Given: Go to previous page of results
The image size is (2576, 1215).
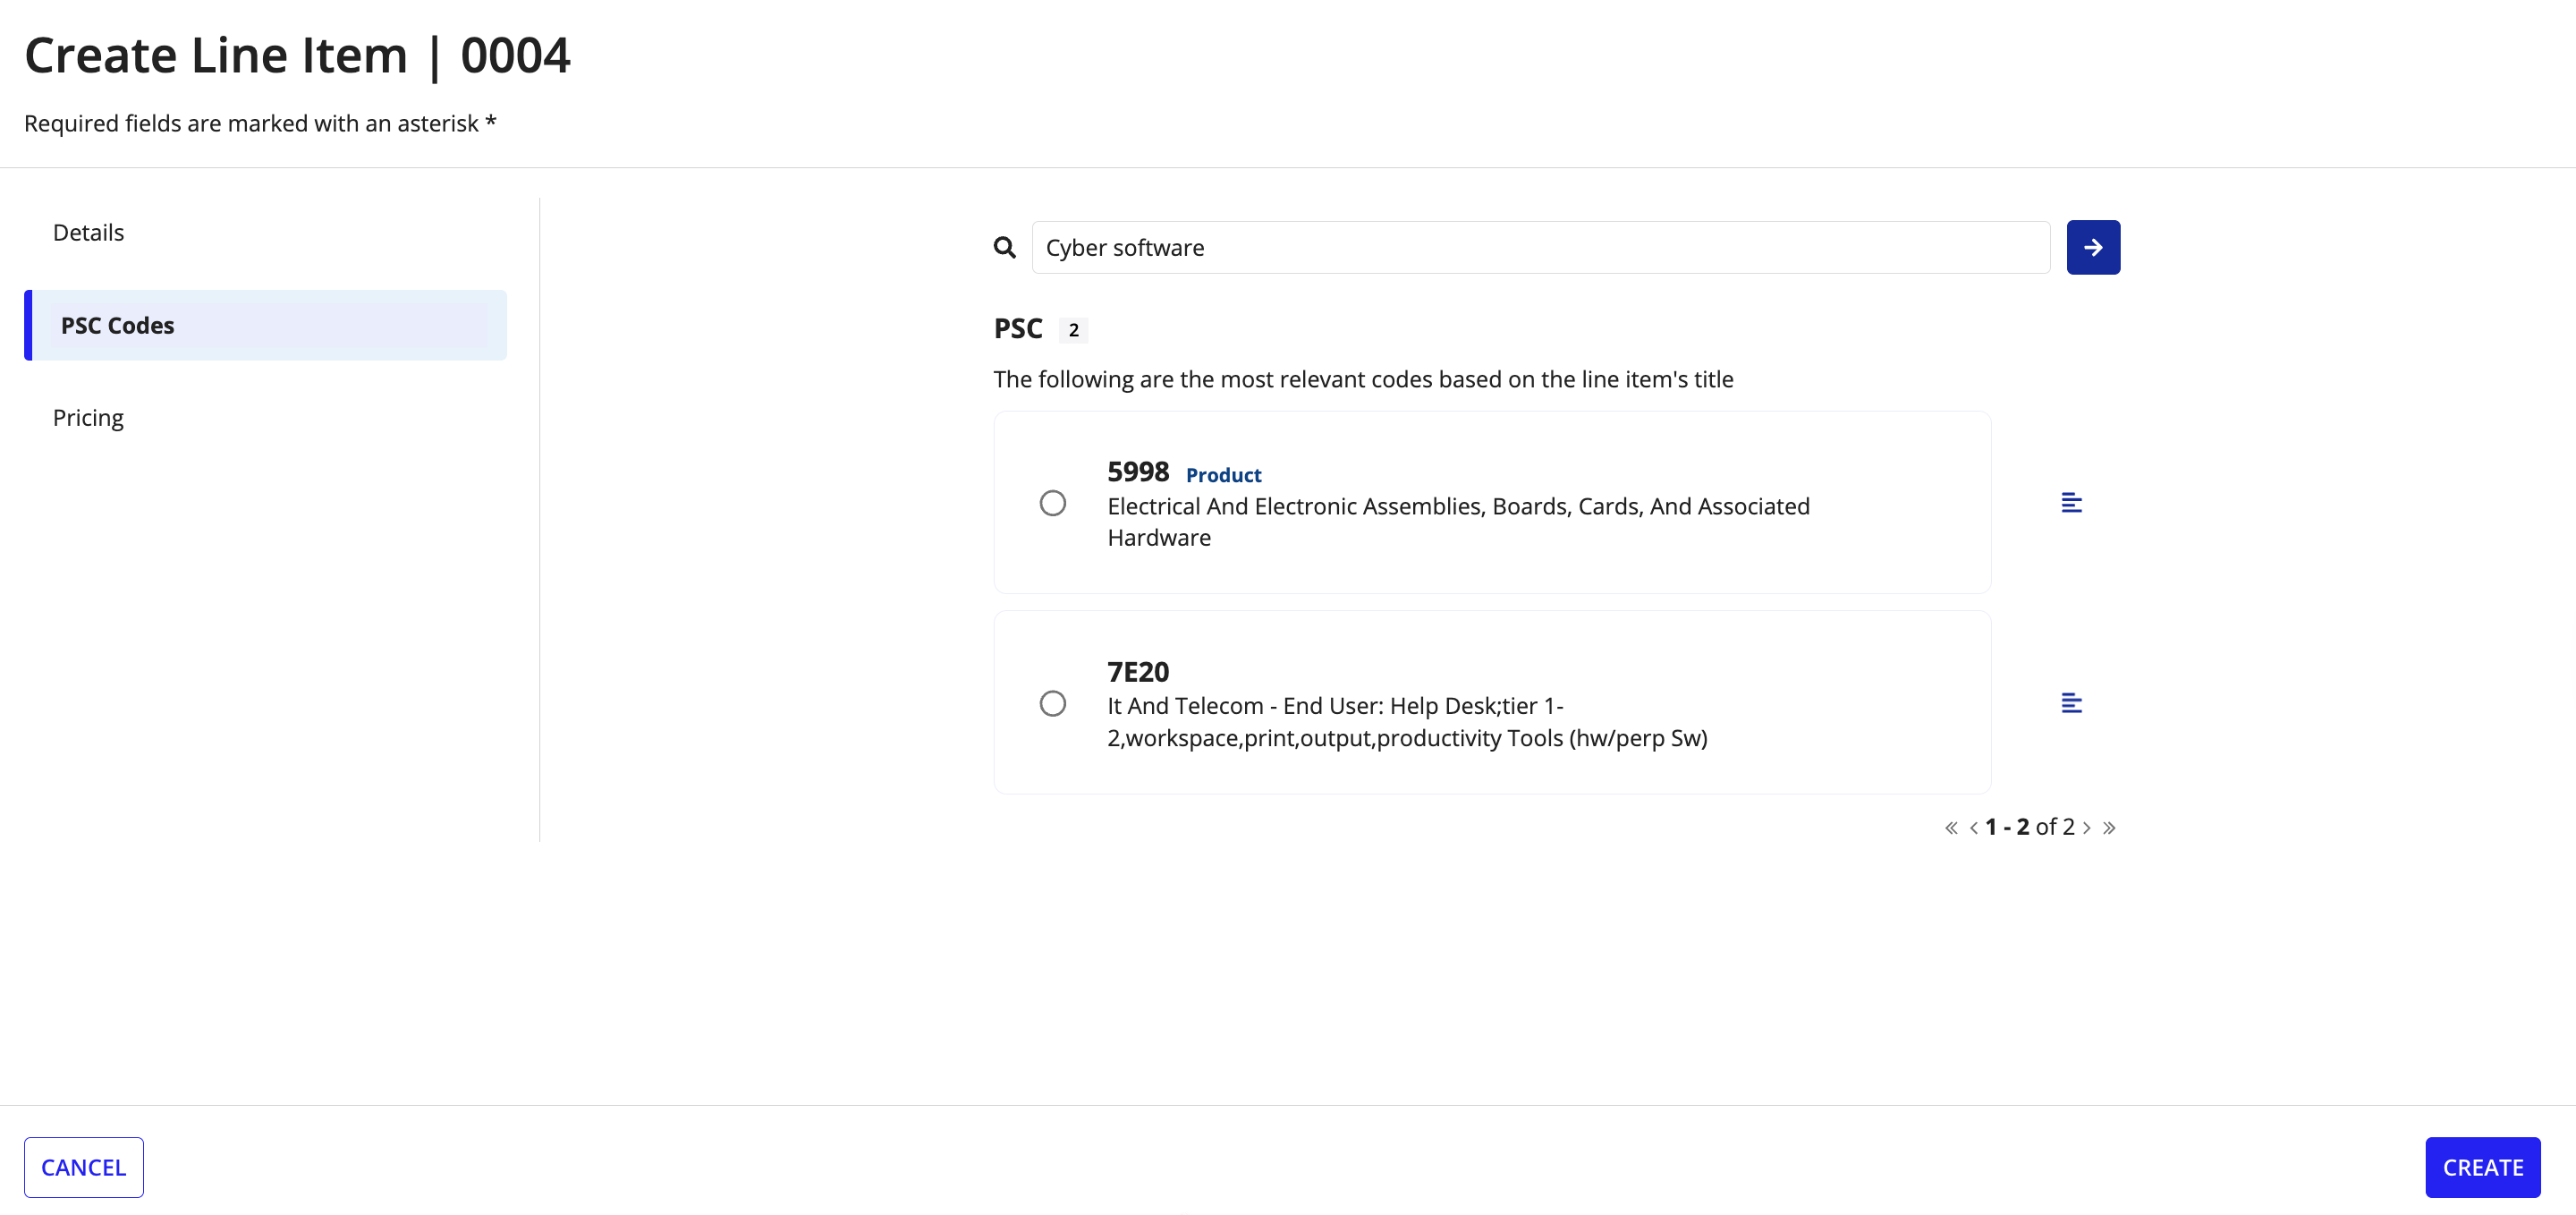Looking at the screenshot, I should click(x=1973, y=827).
